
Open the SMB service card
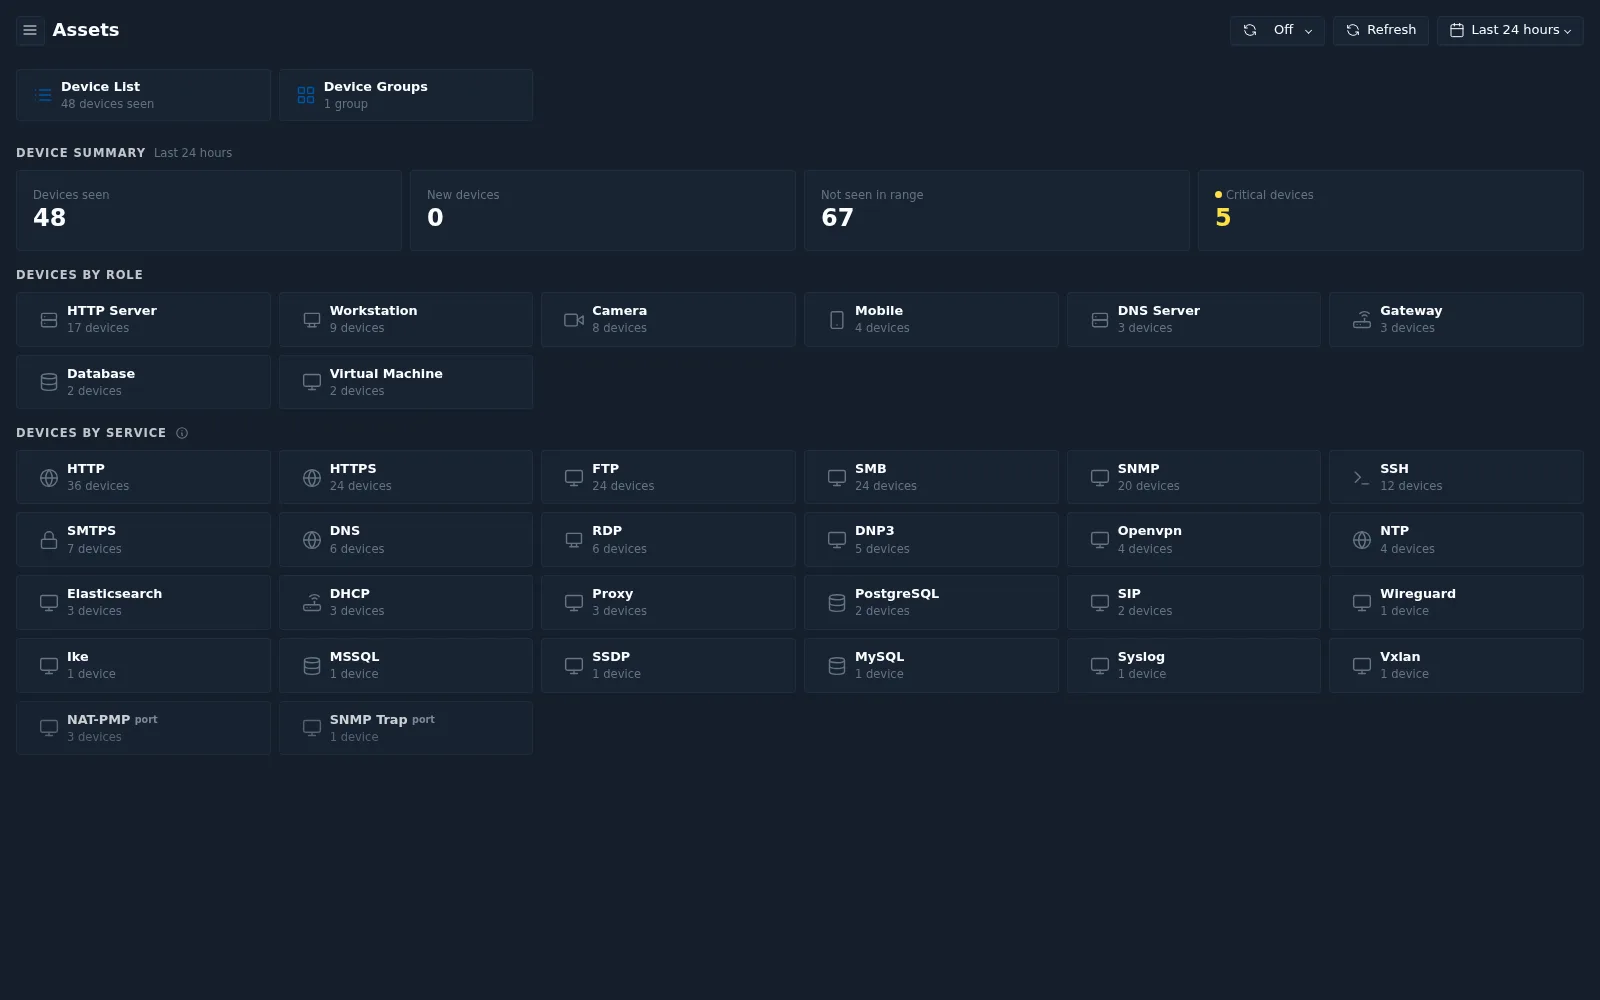coord(931,477)
